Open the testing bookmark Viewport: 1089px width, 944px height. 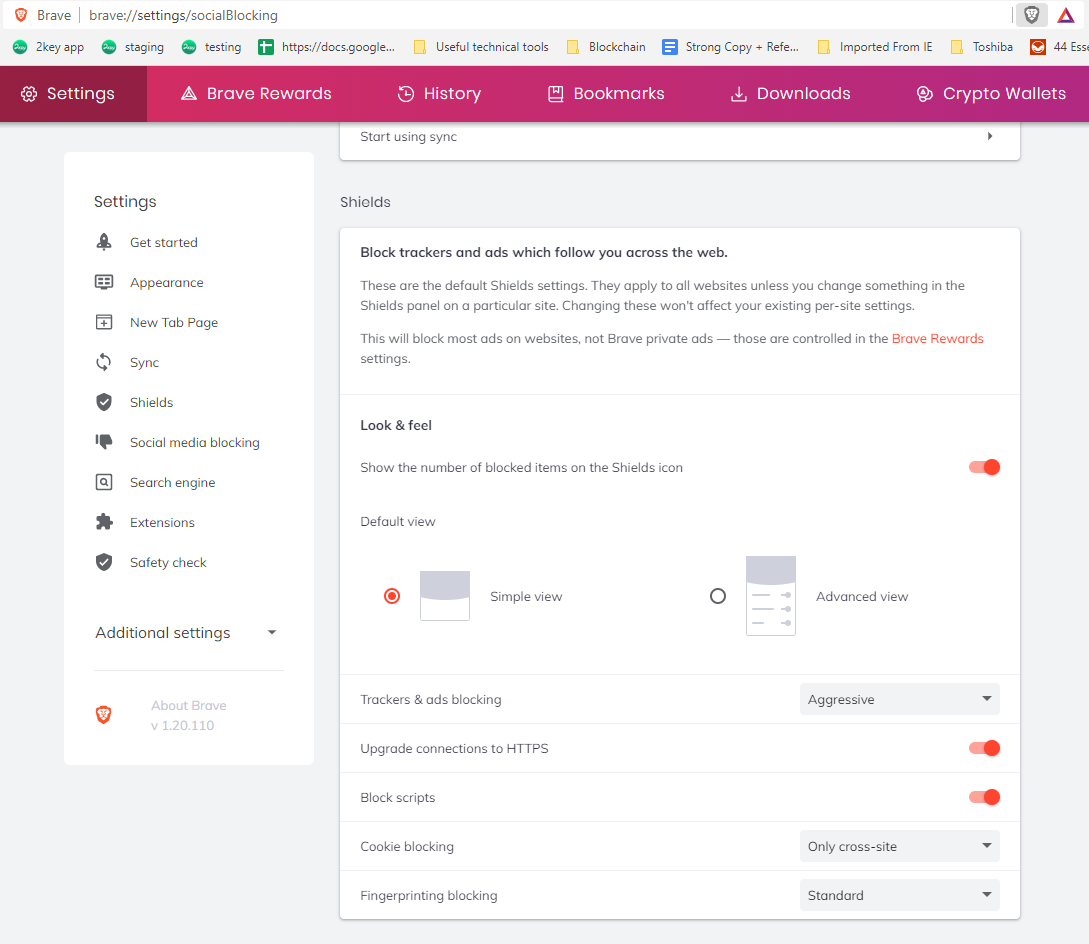(212, 47)
